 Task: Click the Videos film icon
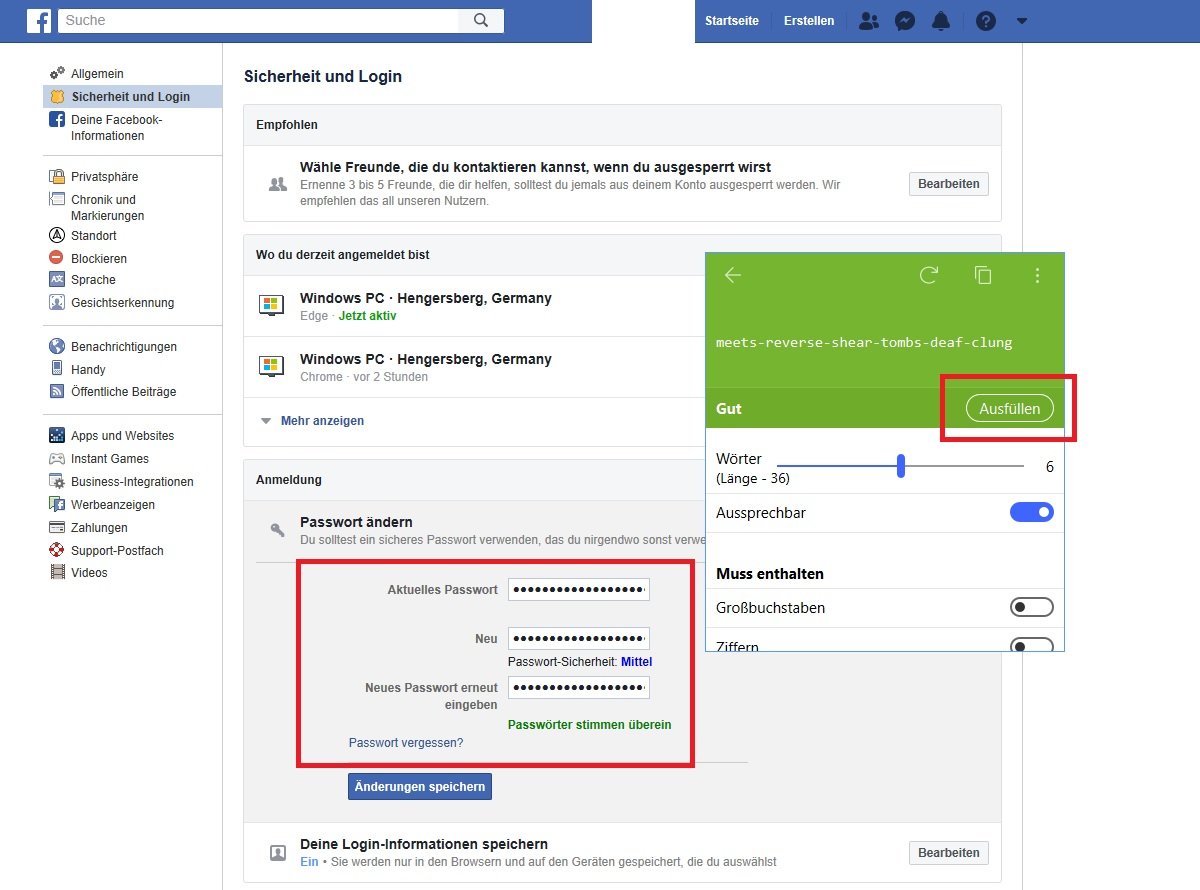[x=57, y=572]
